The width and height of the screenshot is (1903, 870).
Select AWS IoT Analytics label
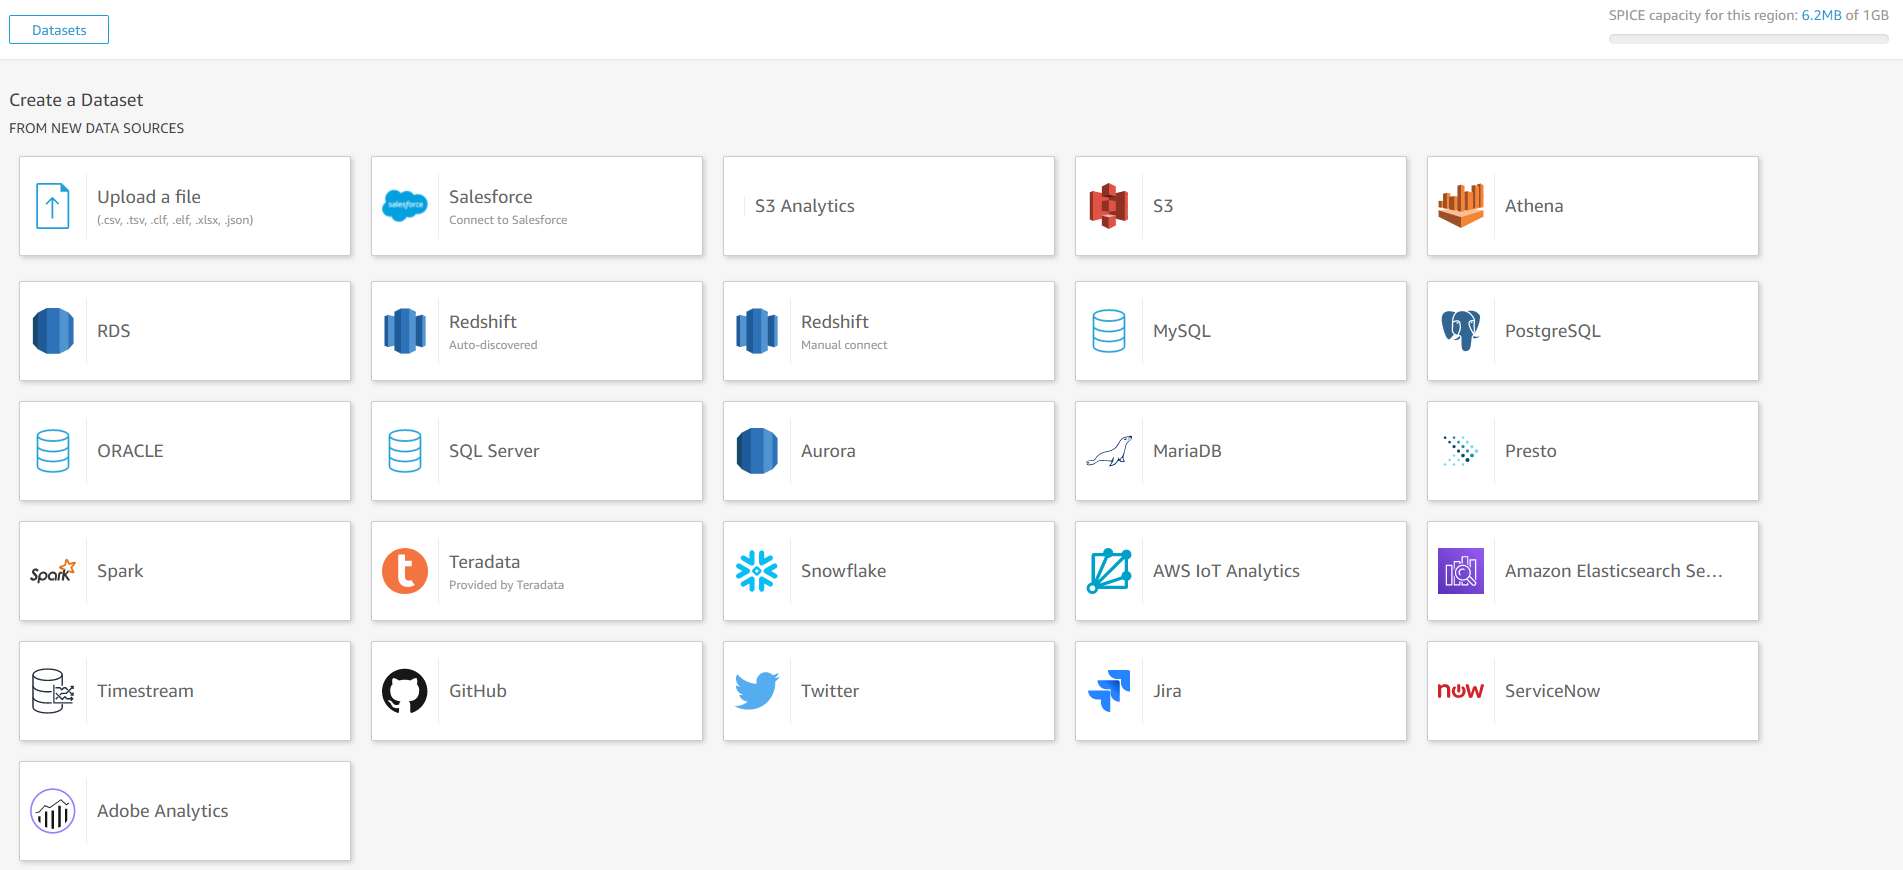coord(1227,571)
